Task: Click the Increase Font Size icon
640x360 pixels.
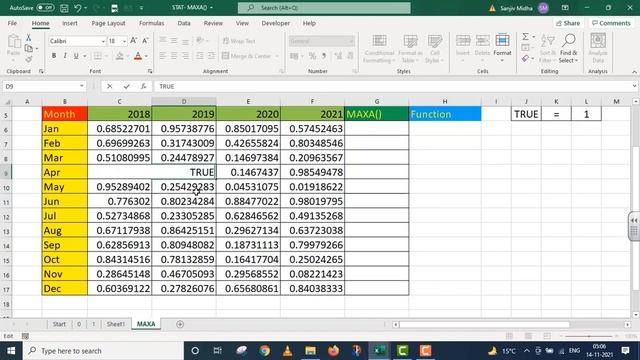Action: click(133, 41)
